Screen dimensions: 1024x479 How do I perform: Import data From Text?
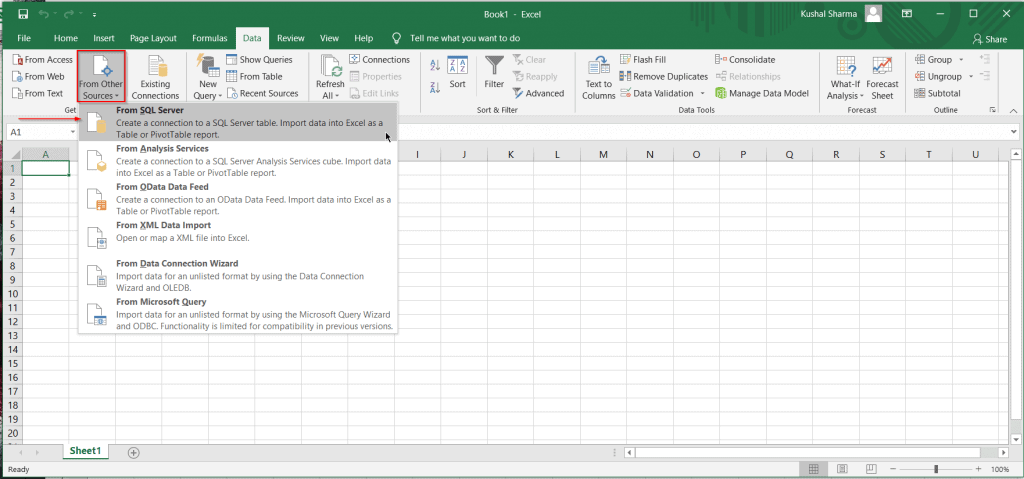pos(38,93)
